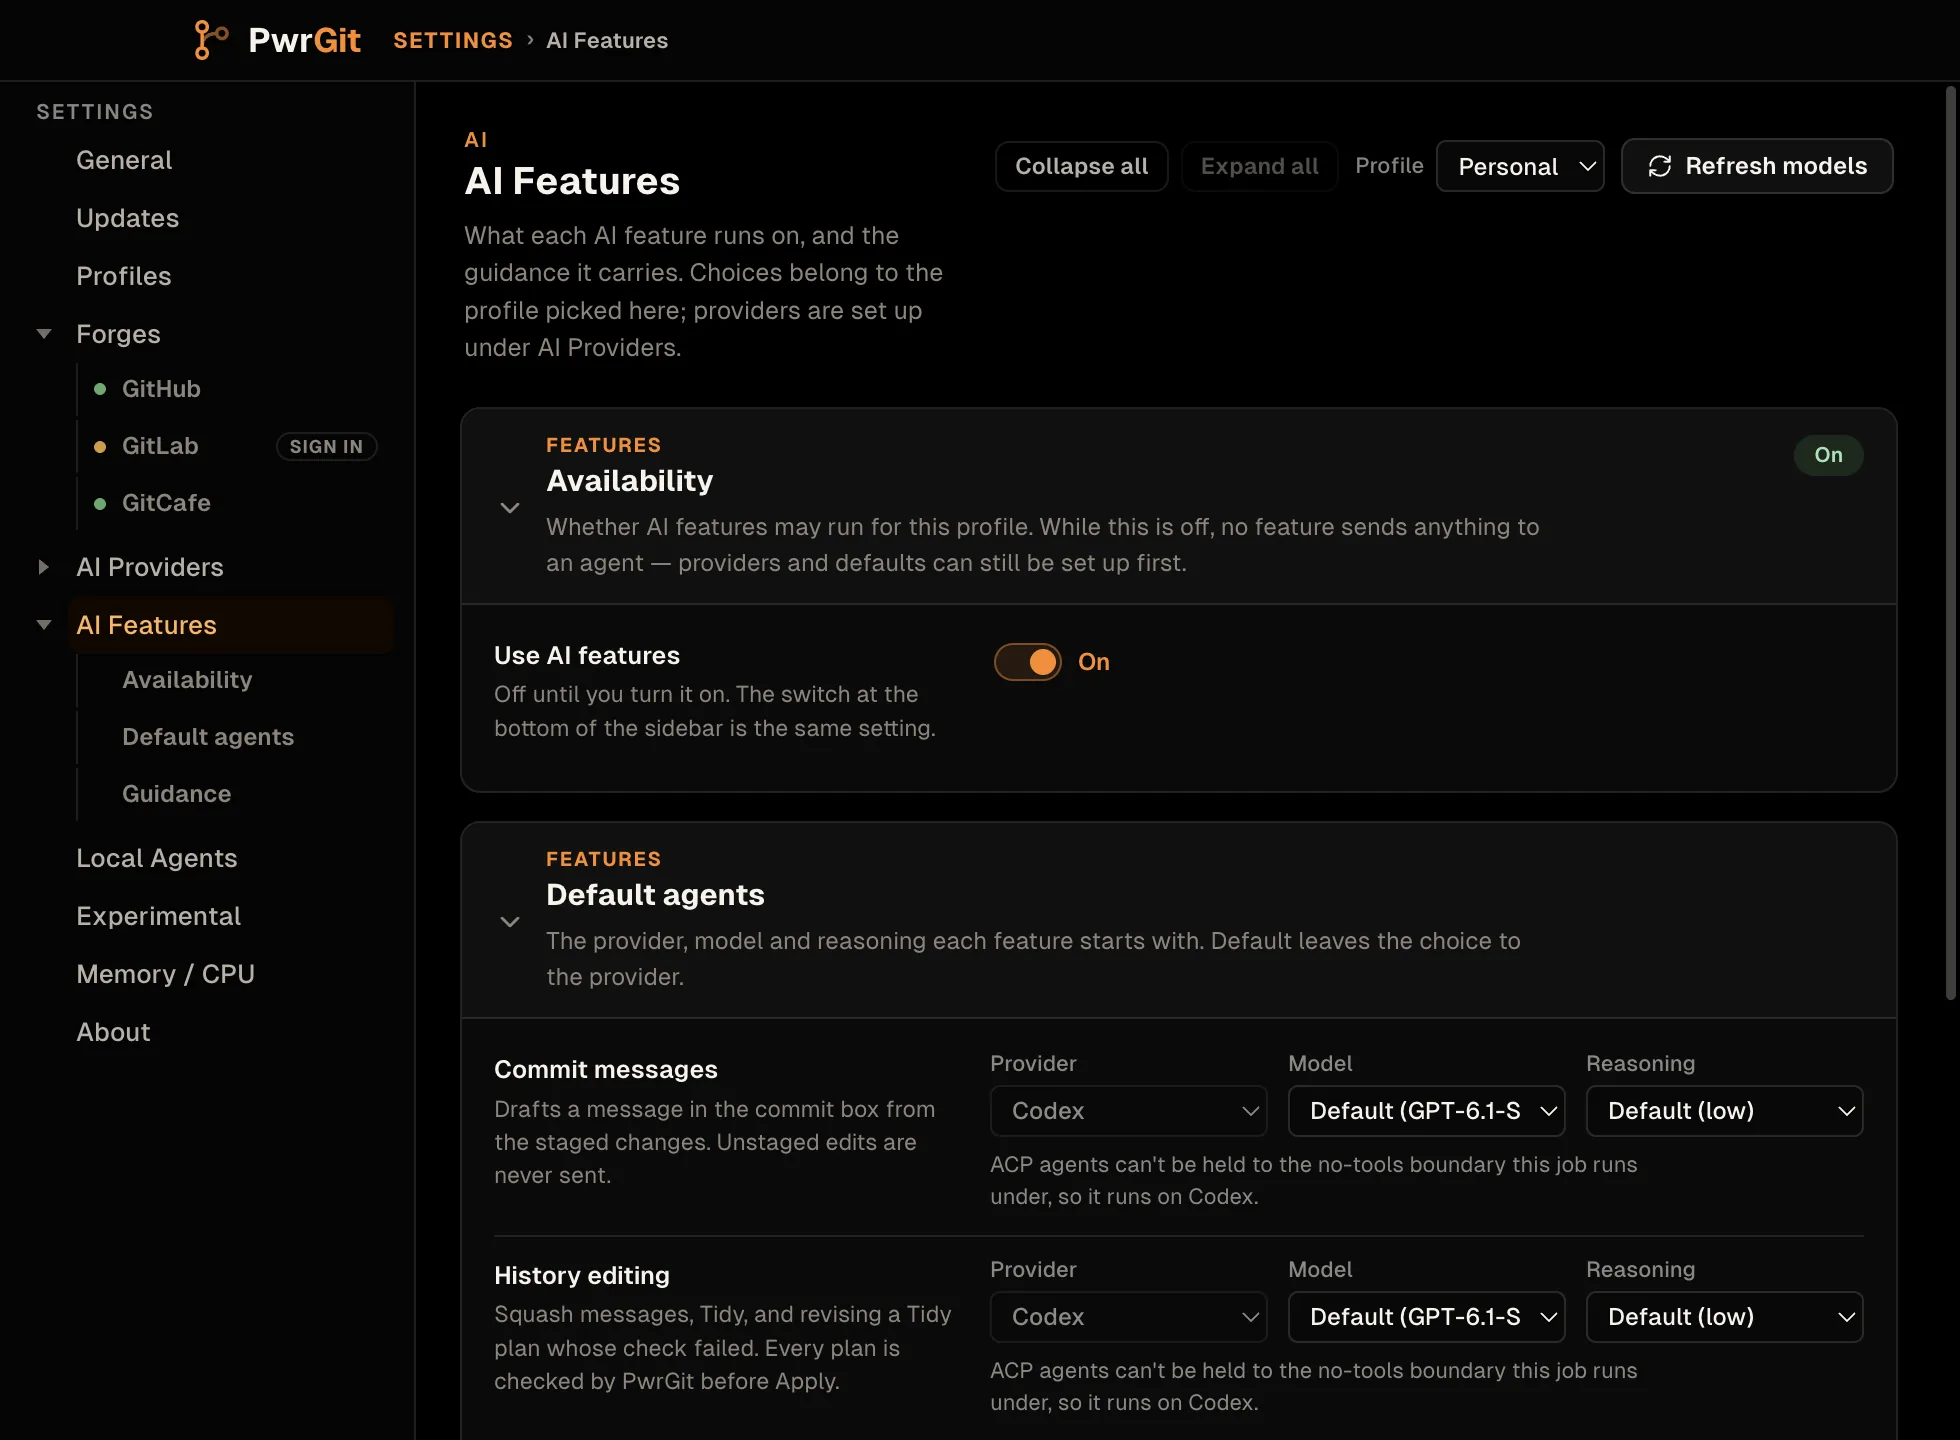
Task: Click the On status pill in Availability
Action: point(1828,455)
